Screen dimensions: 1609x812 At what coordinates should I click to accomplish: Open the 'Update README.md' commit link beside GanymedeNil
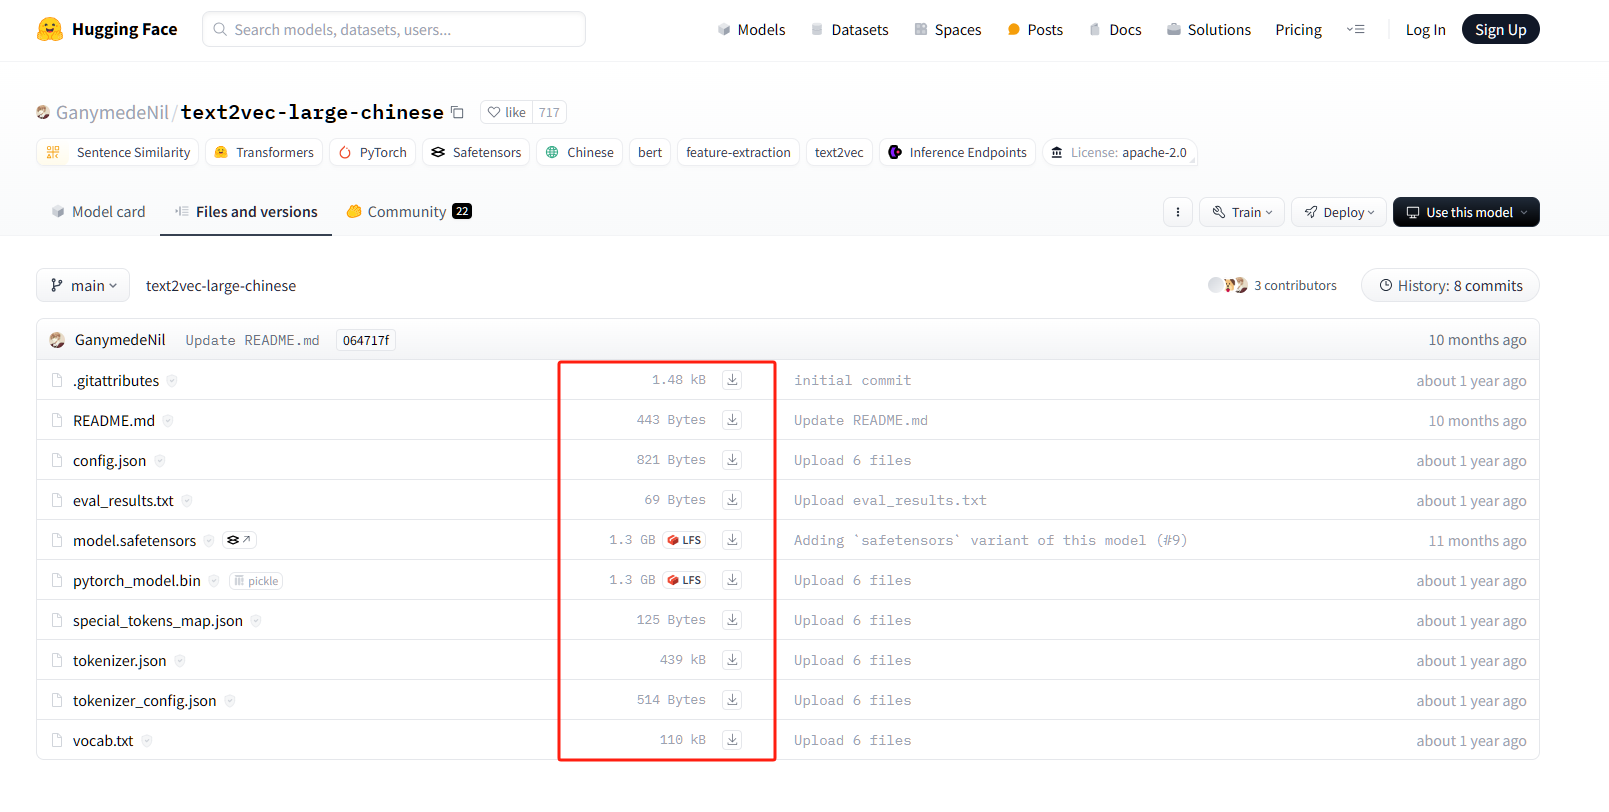click(252, 340)
